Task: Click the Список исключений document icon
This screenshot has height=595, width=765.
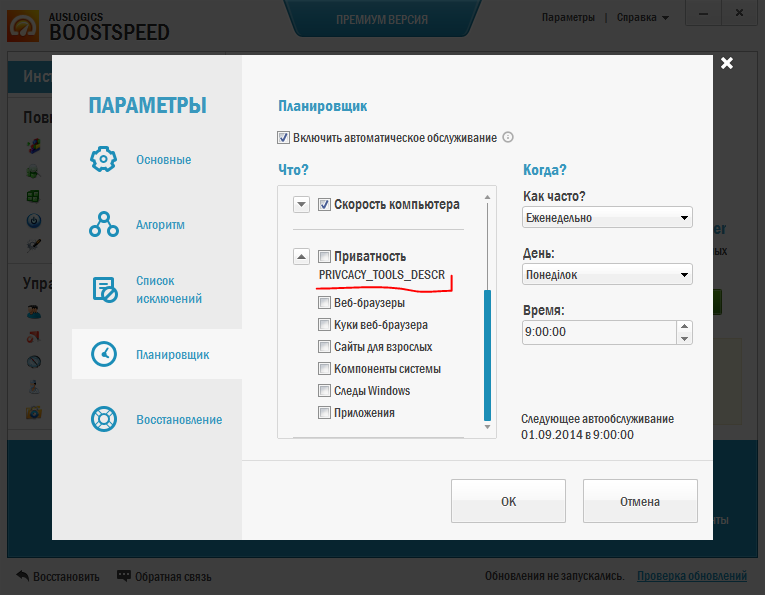Action: click(104, 290)
